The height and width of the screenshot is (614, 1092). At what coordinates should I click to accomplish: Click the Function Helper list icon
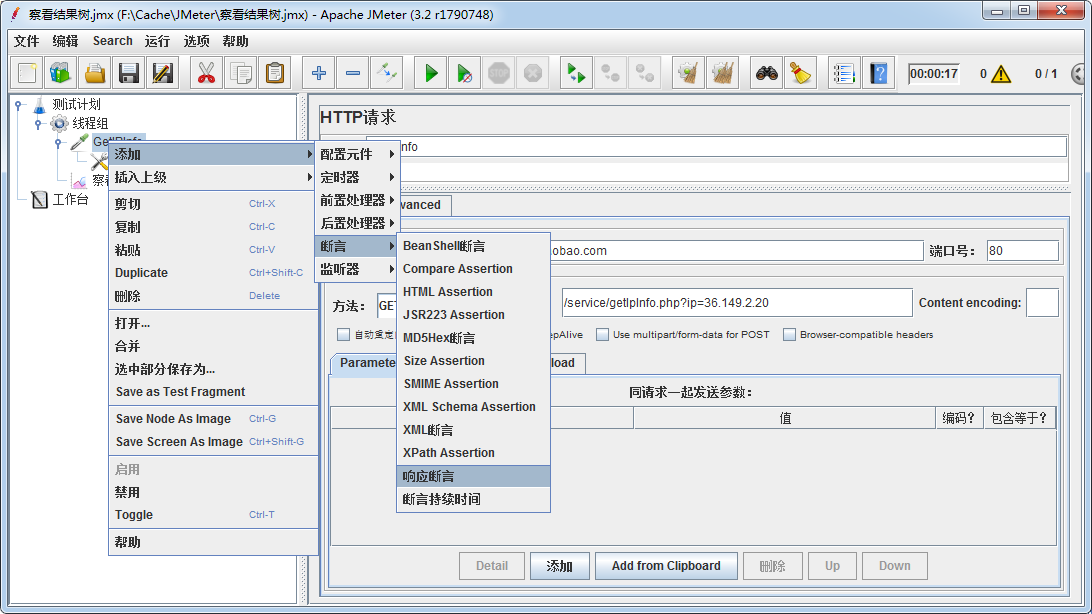[x=843, y=73]
